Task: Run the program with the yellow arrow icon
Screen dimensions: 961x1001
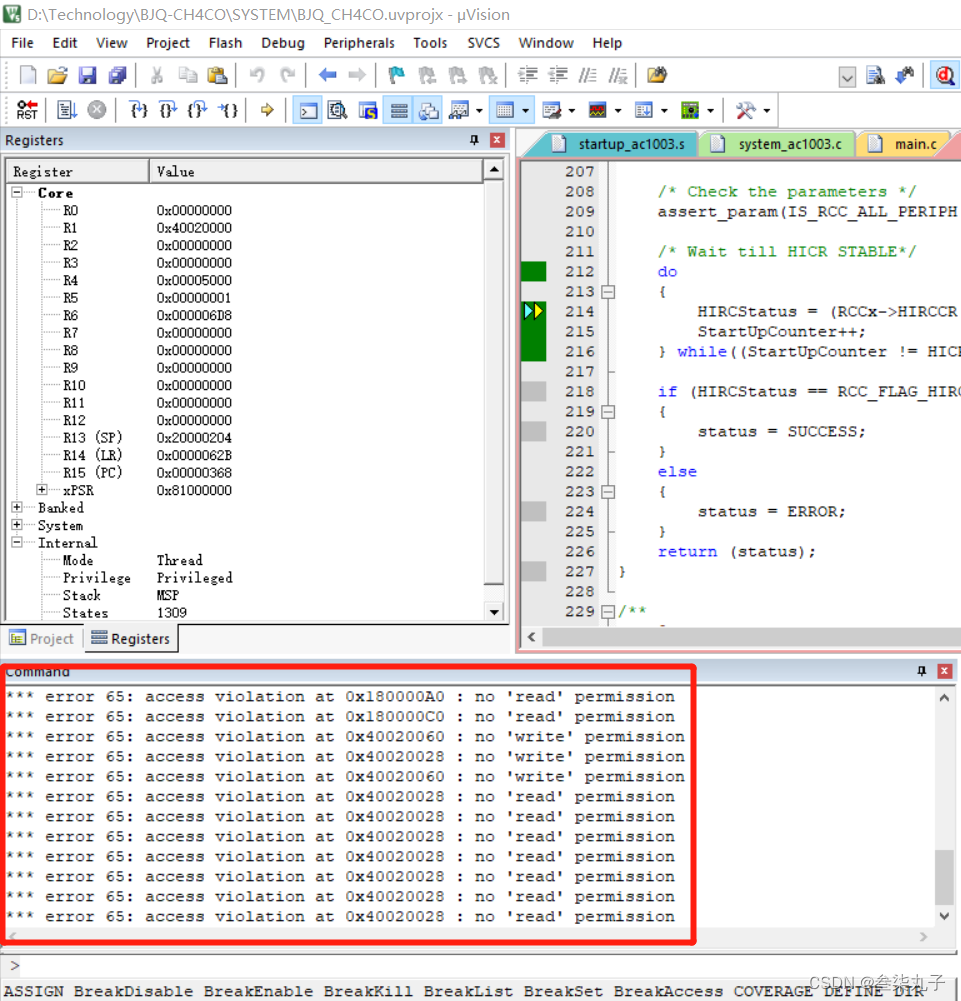Action: click(x=265, y=110)
